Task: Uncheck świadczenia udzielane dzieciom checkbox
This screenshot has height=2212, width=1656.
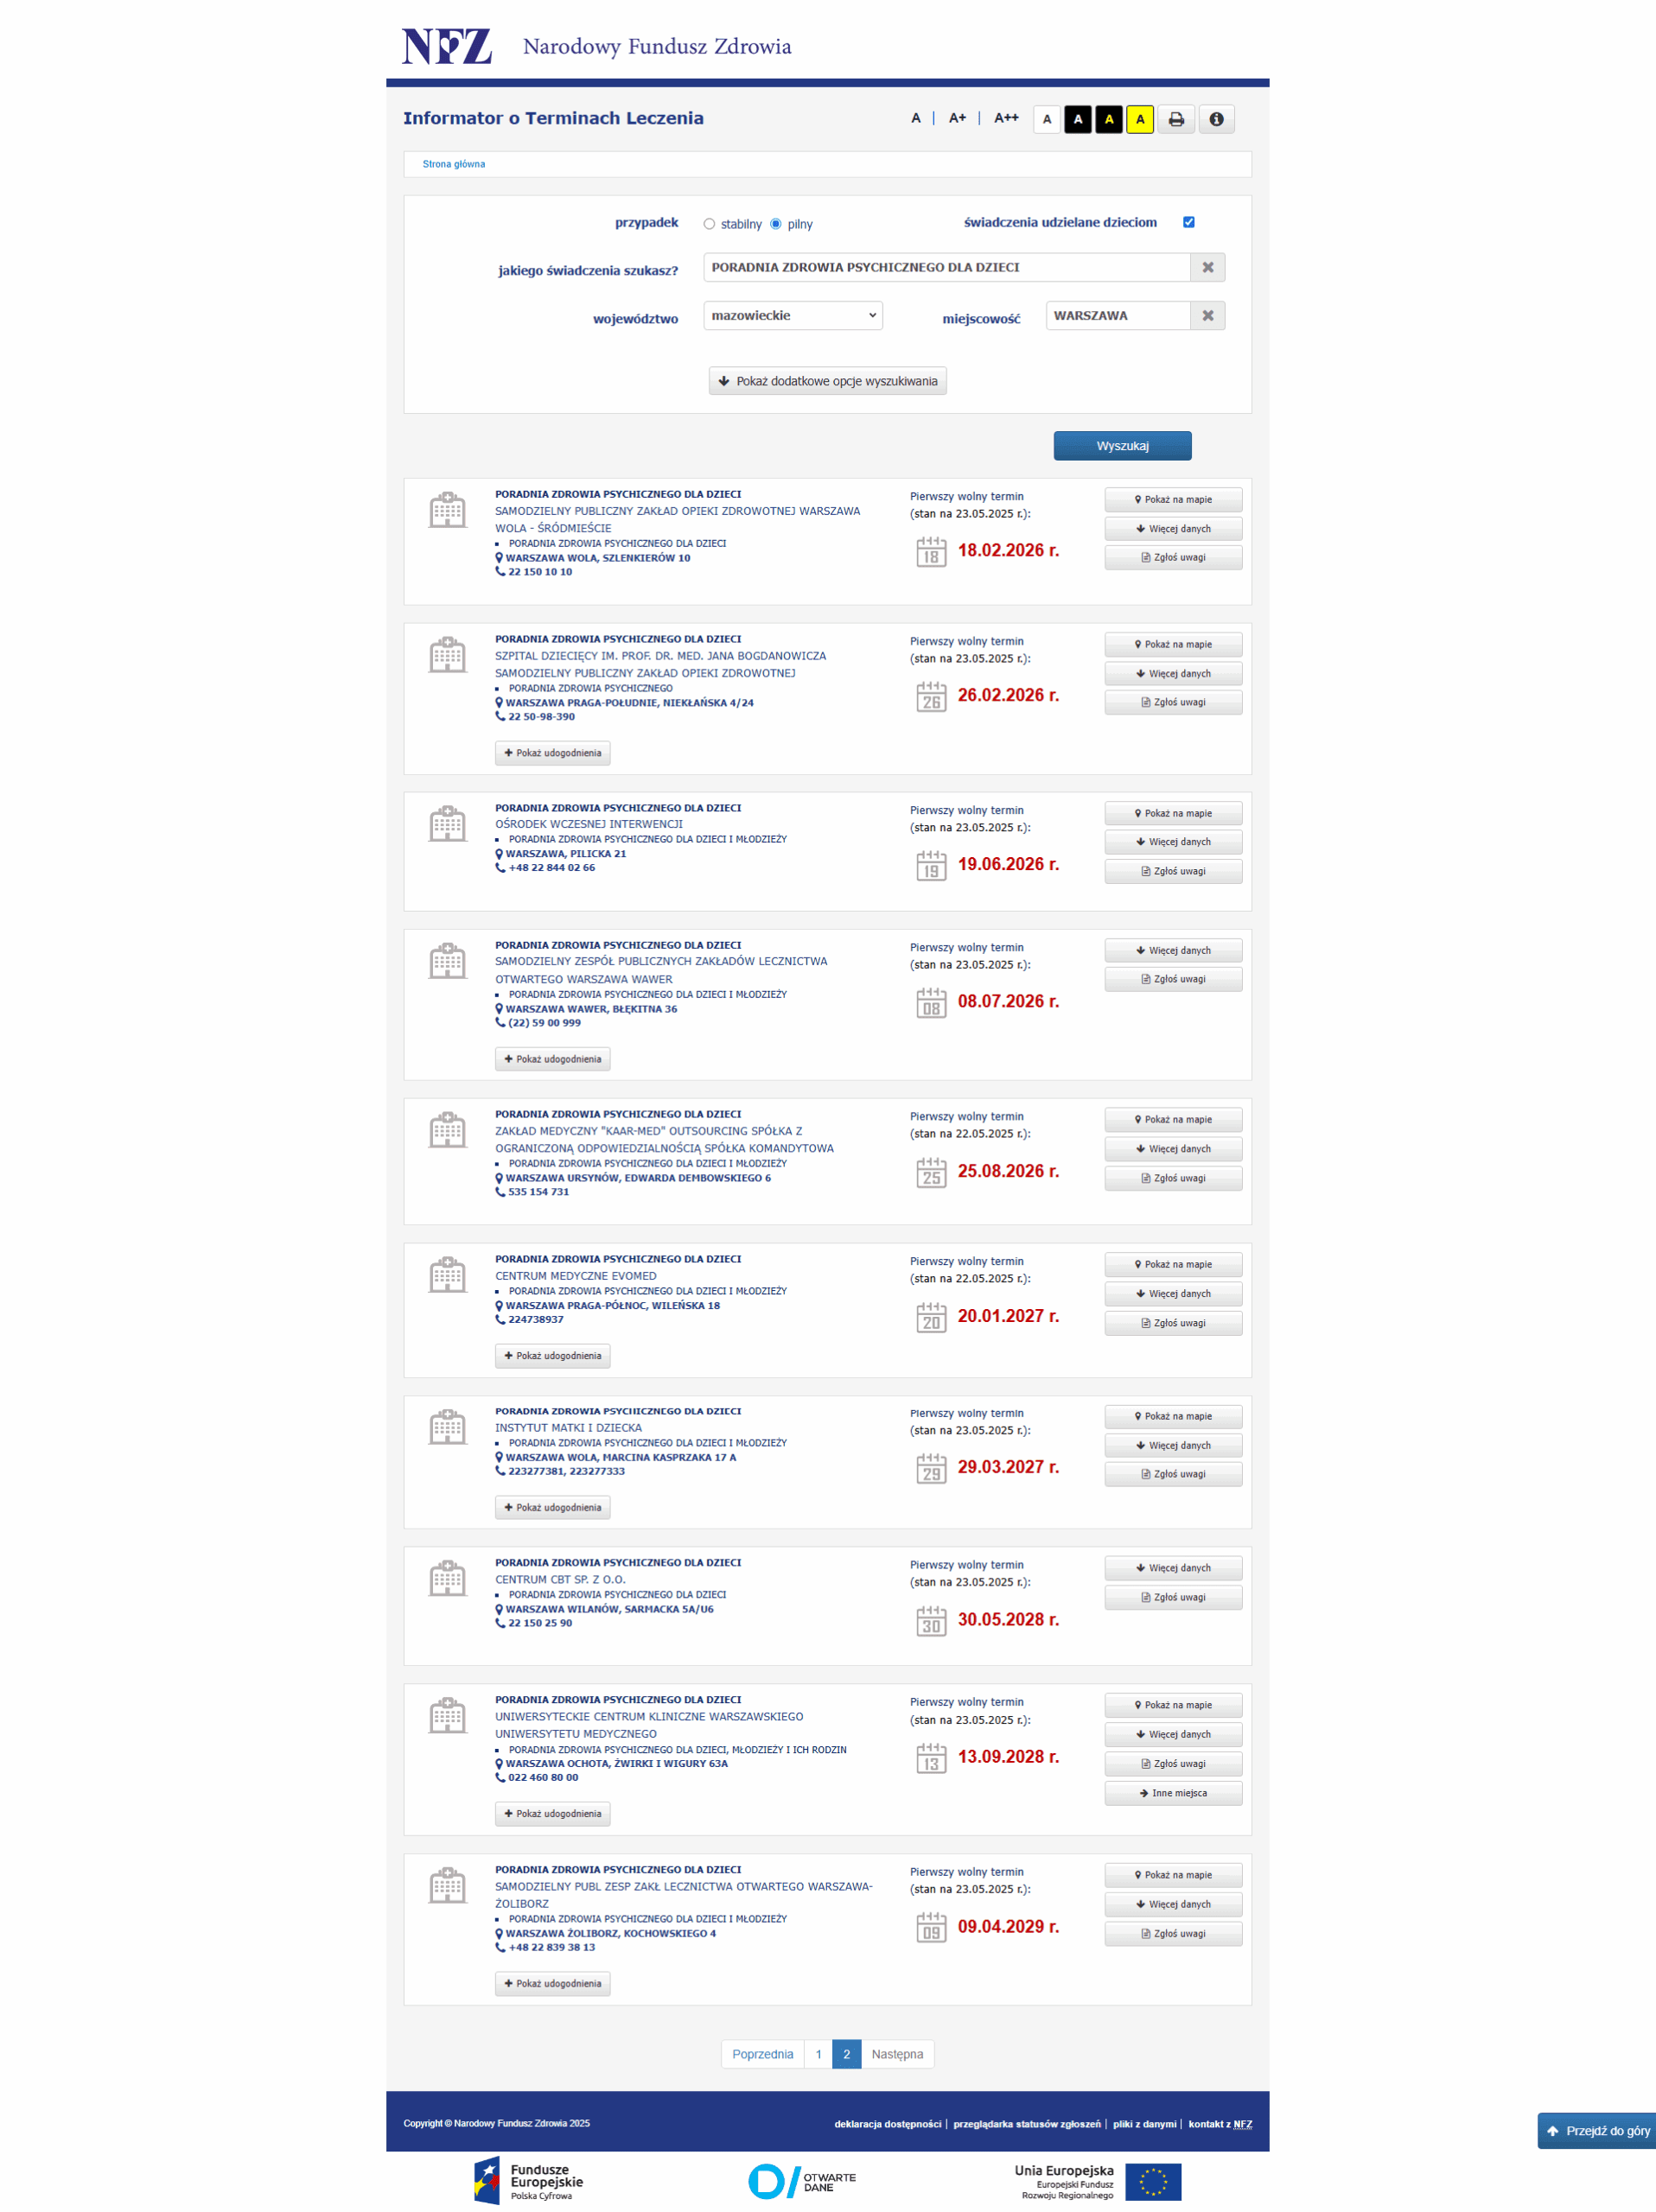Action: point(1189,222)
